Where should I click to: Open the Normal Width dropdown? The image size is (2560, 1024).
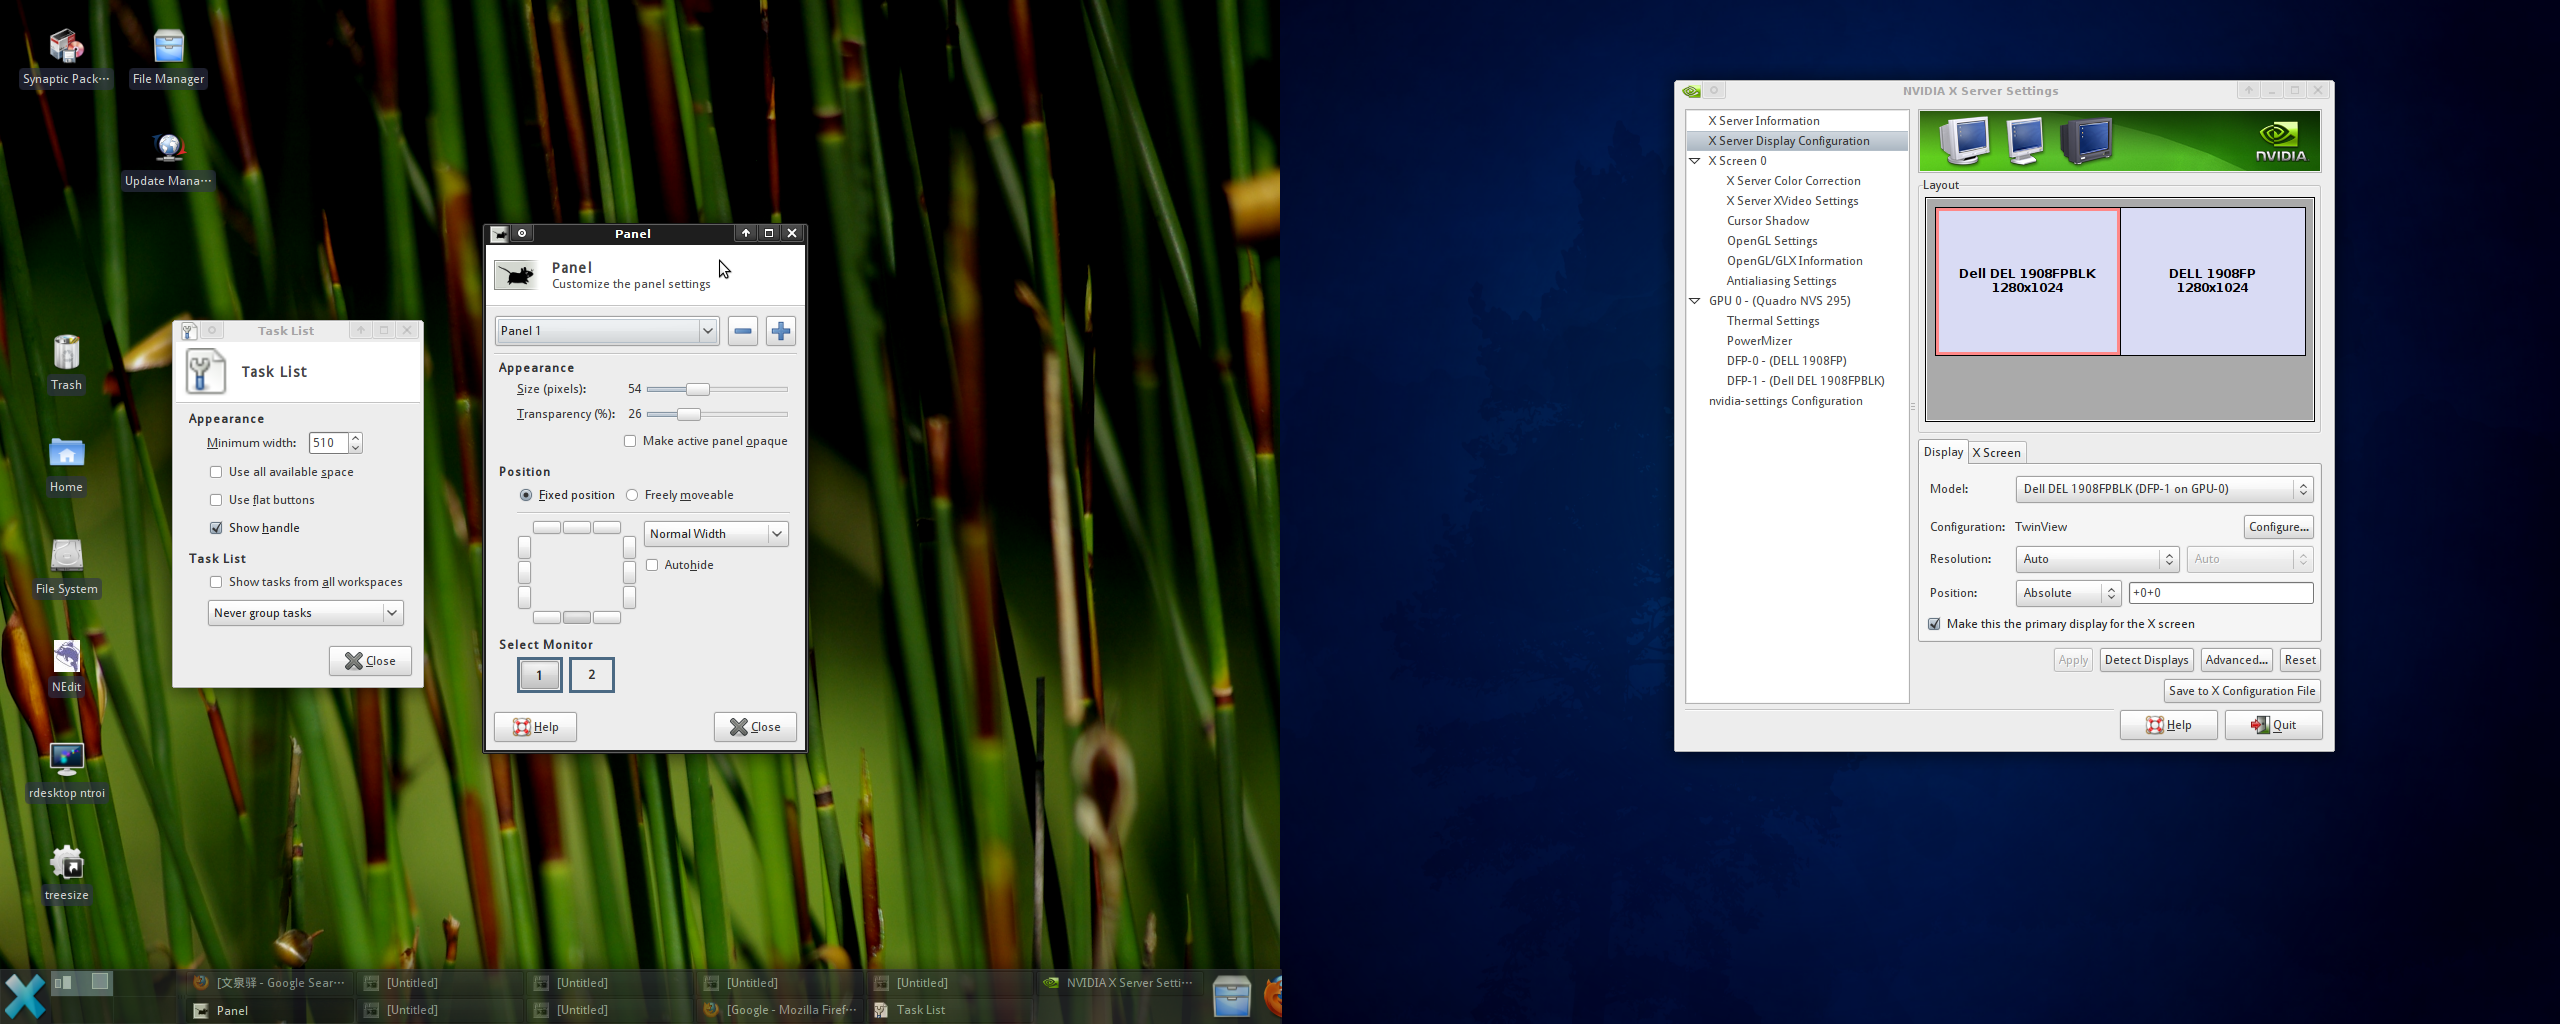[x=716, y=534]
